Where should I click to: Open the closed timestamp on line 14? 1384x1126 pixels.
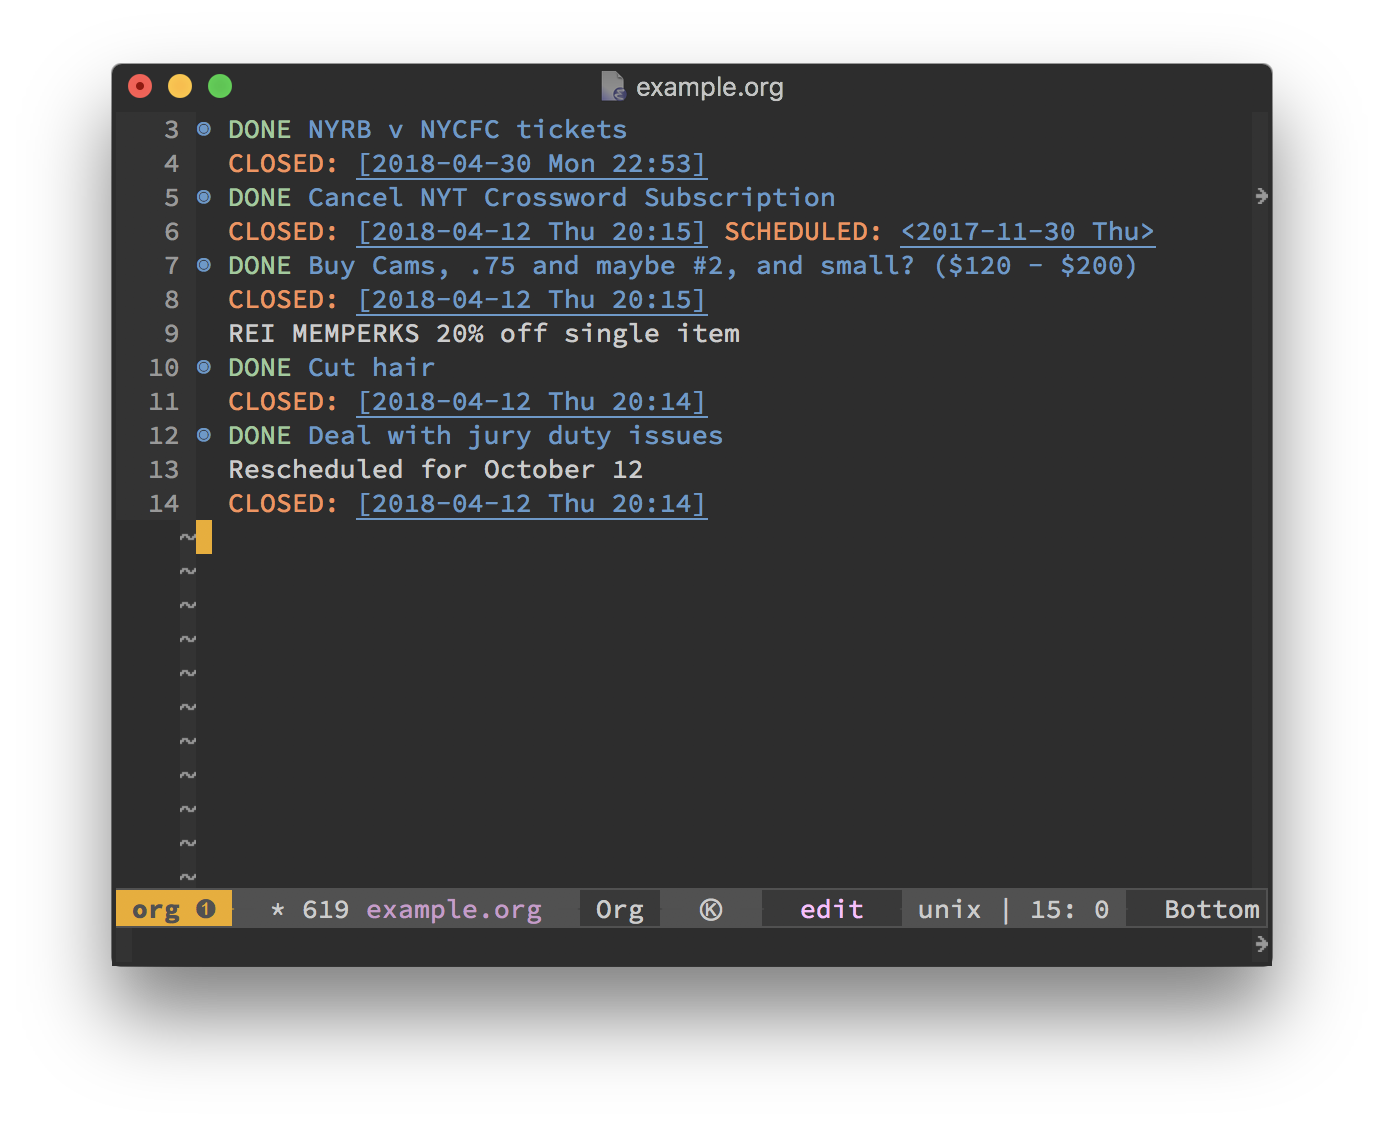point(532,504)
